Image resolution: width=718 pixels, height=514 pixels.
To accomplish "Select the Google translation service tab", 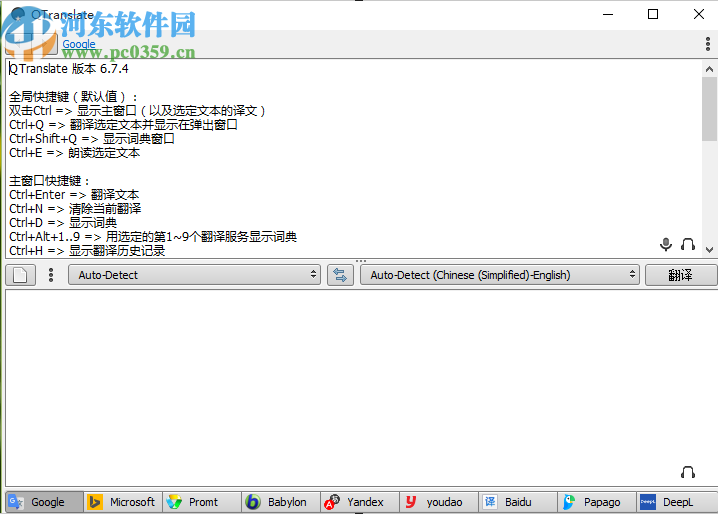I will [x=44, y=502].
